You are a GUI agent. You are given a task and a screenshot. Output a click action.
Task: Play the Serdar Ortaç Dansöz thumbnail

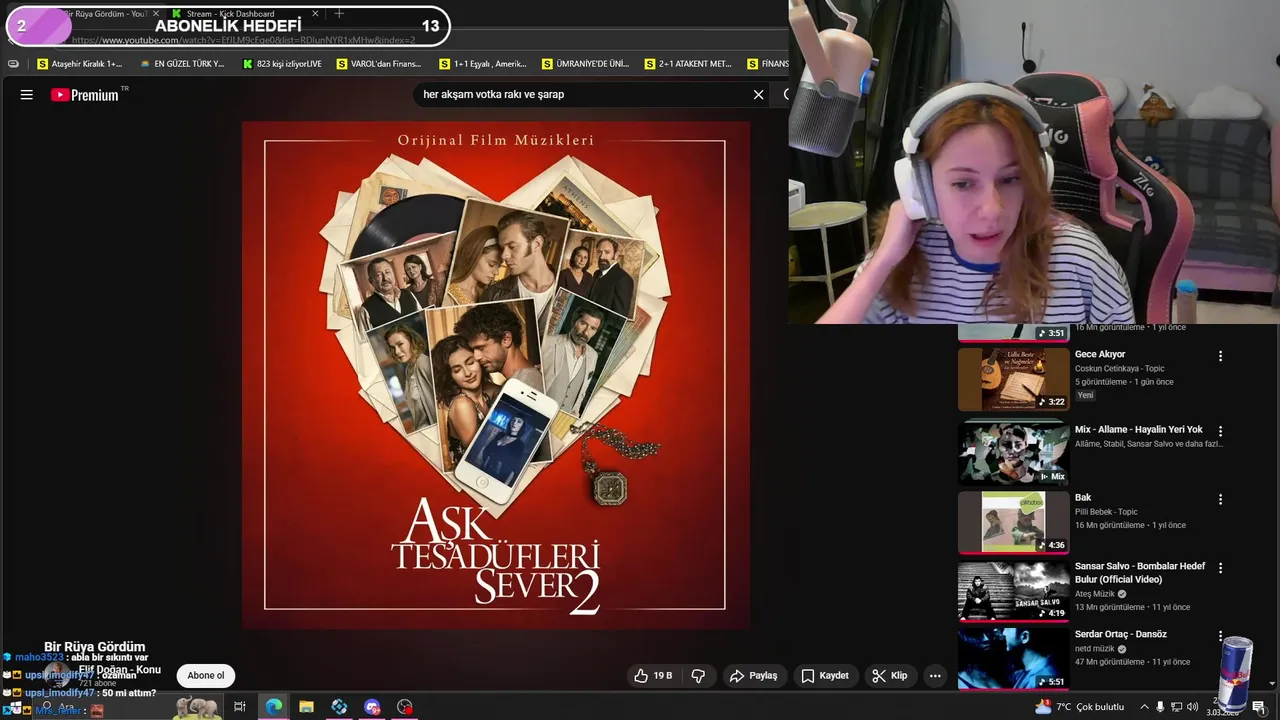point(1014,658)
